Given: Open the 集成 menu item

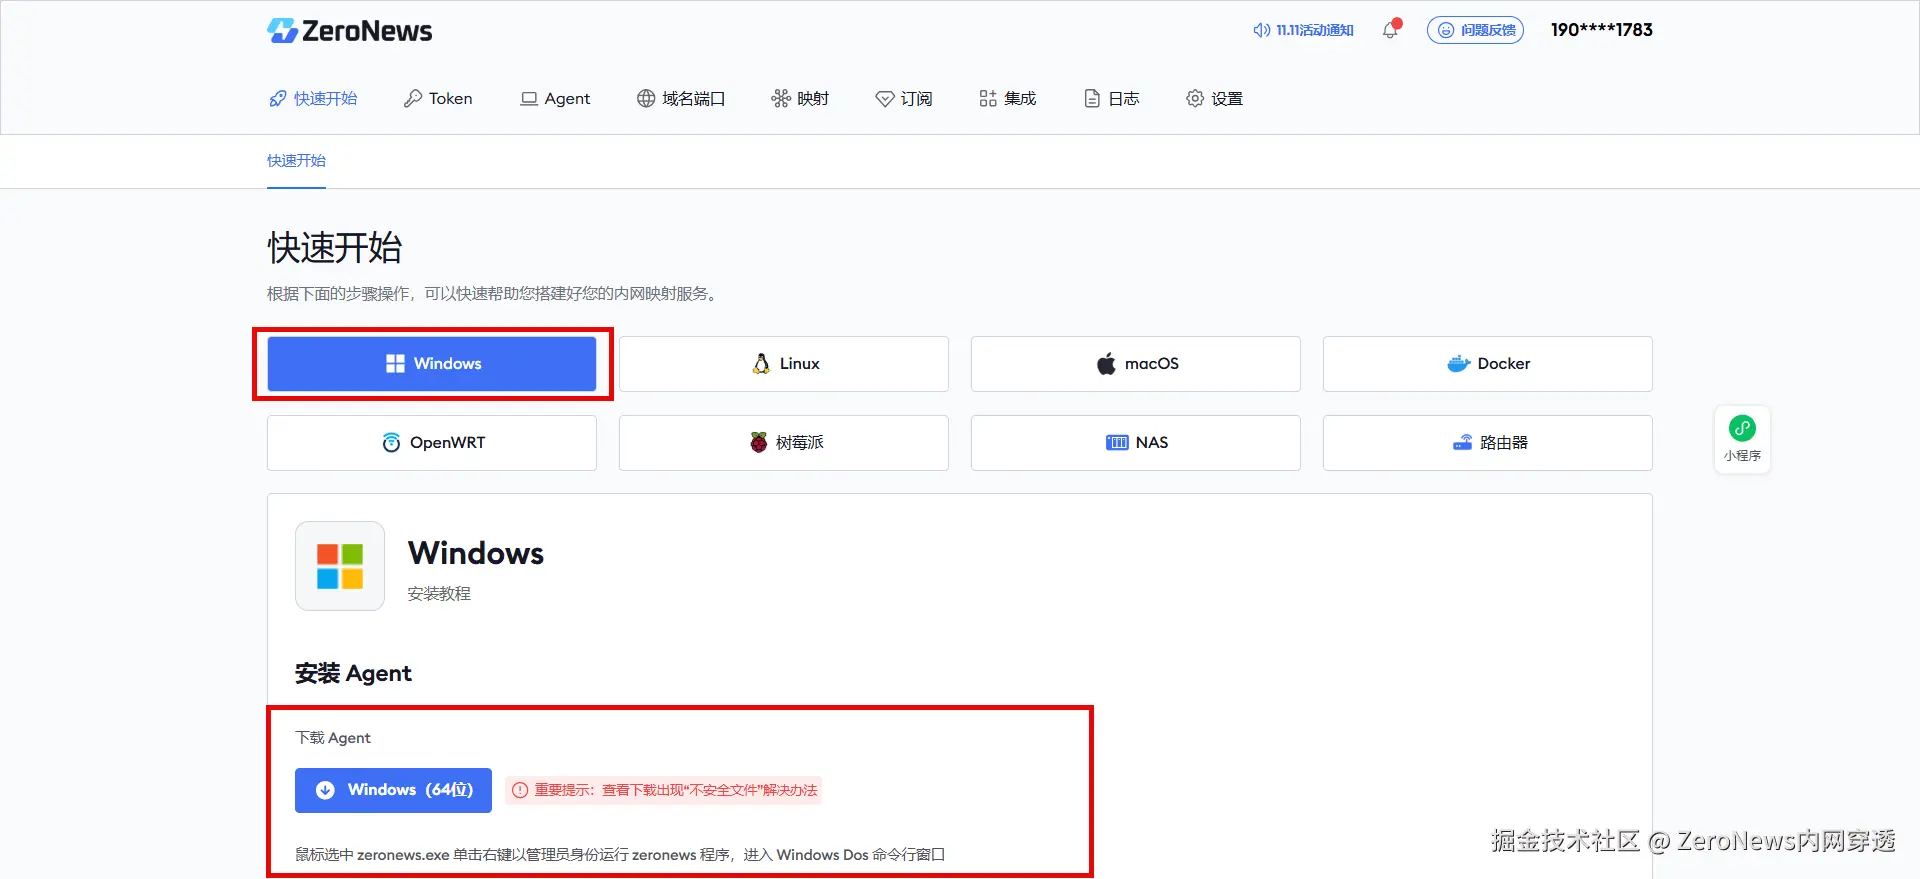Looking at the screenshot, I should 1008,98.
